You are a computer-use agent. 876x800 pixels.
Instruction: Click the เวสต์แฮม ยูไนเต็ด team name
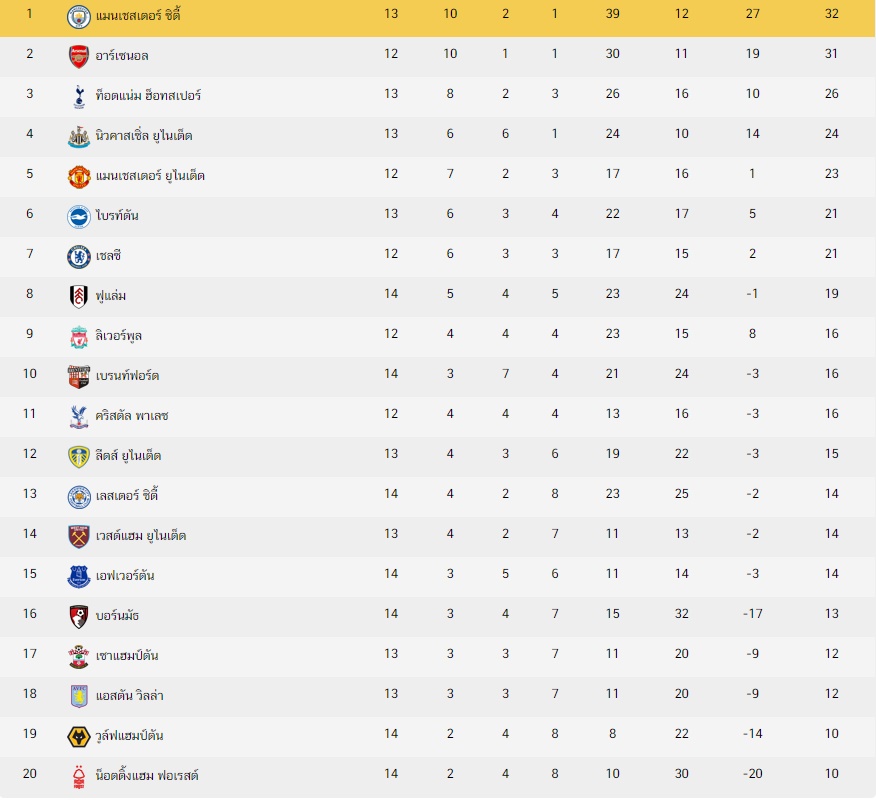pyautogui.click(x=141, y=536)
